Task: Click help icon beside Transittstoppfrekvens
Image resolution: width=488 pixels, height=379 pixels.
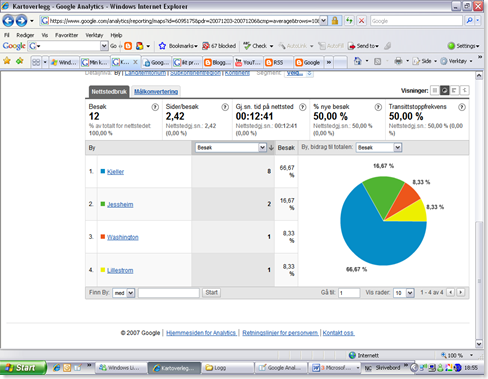Action: point(462,107)
